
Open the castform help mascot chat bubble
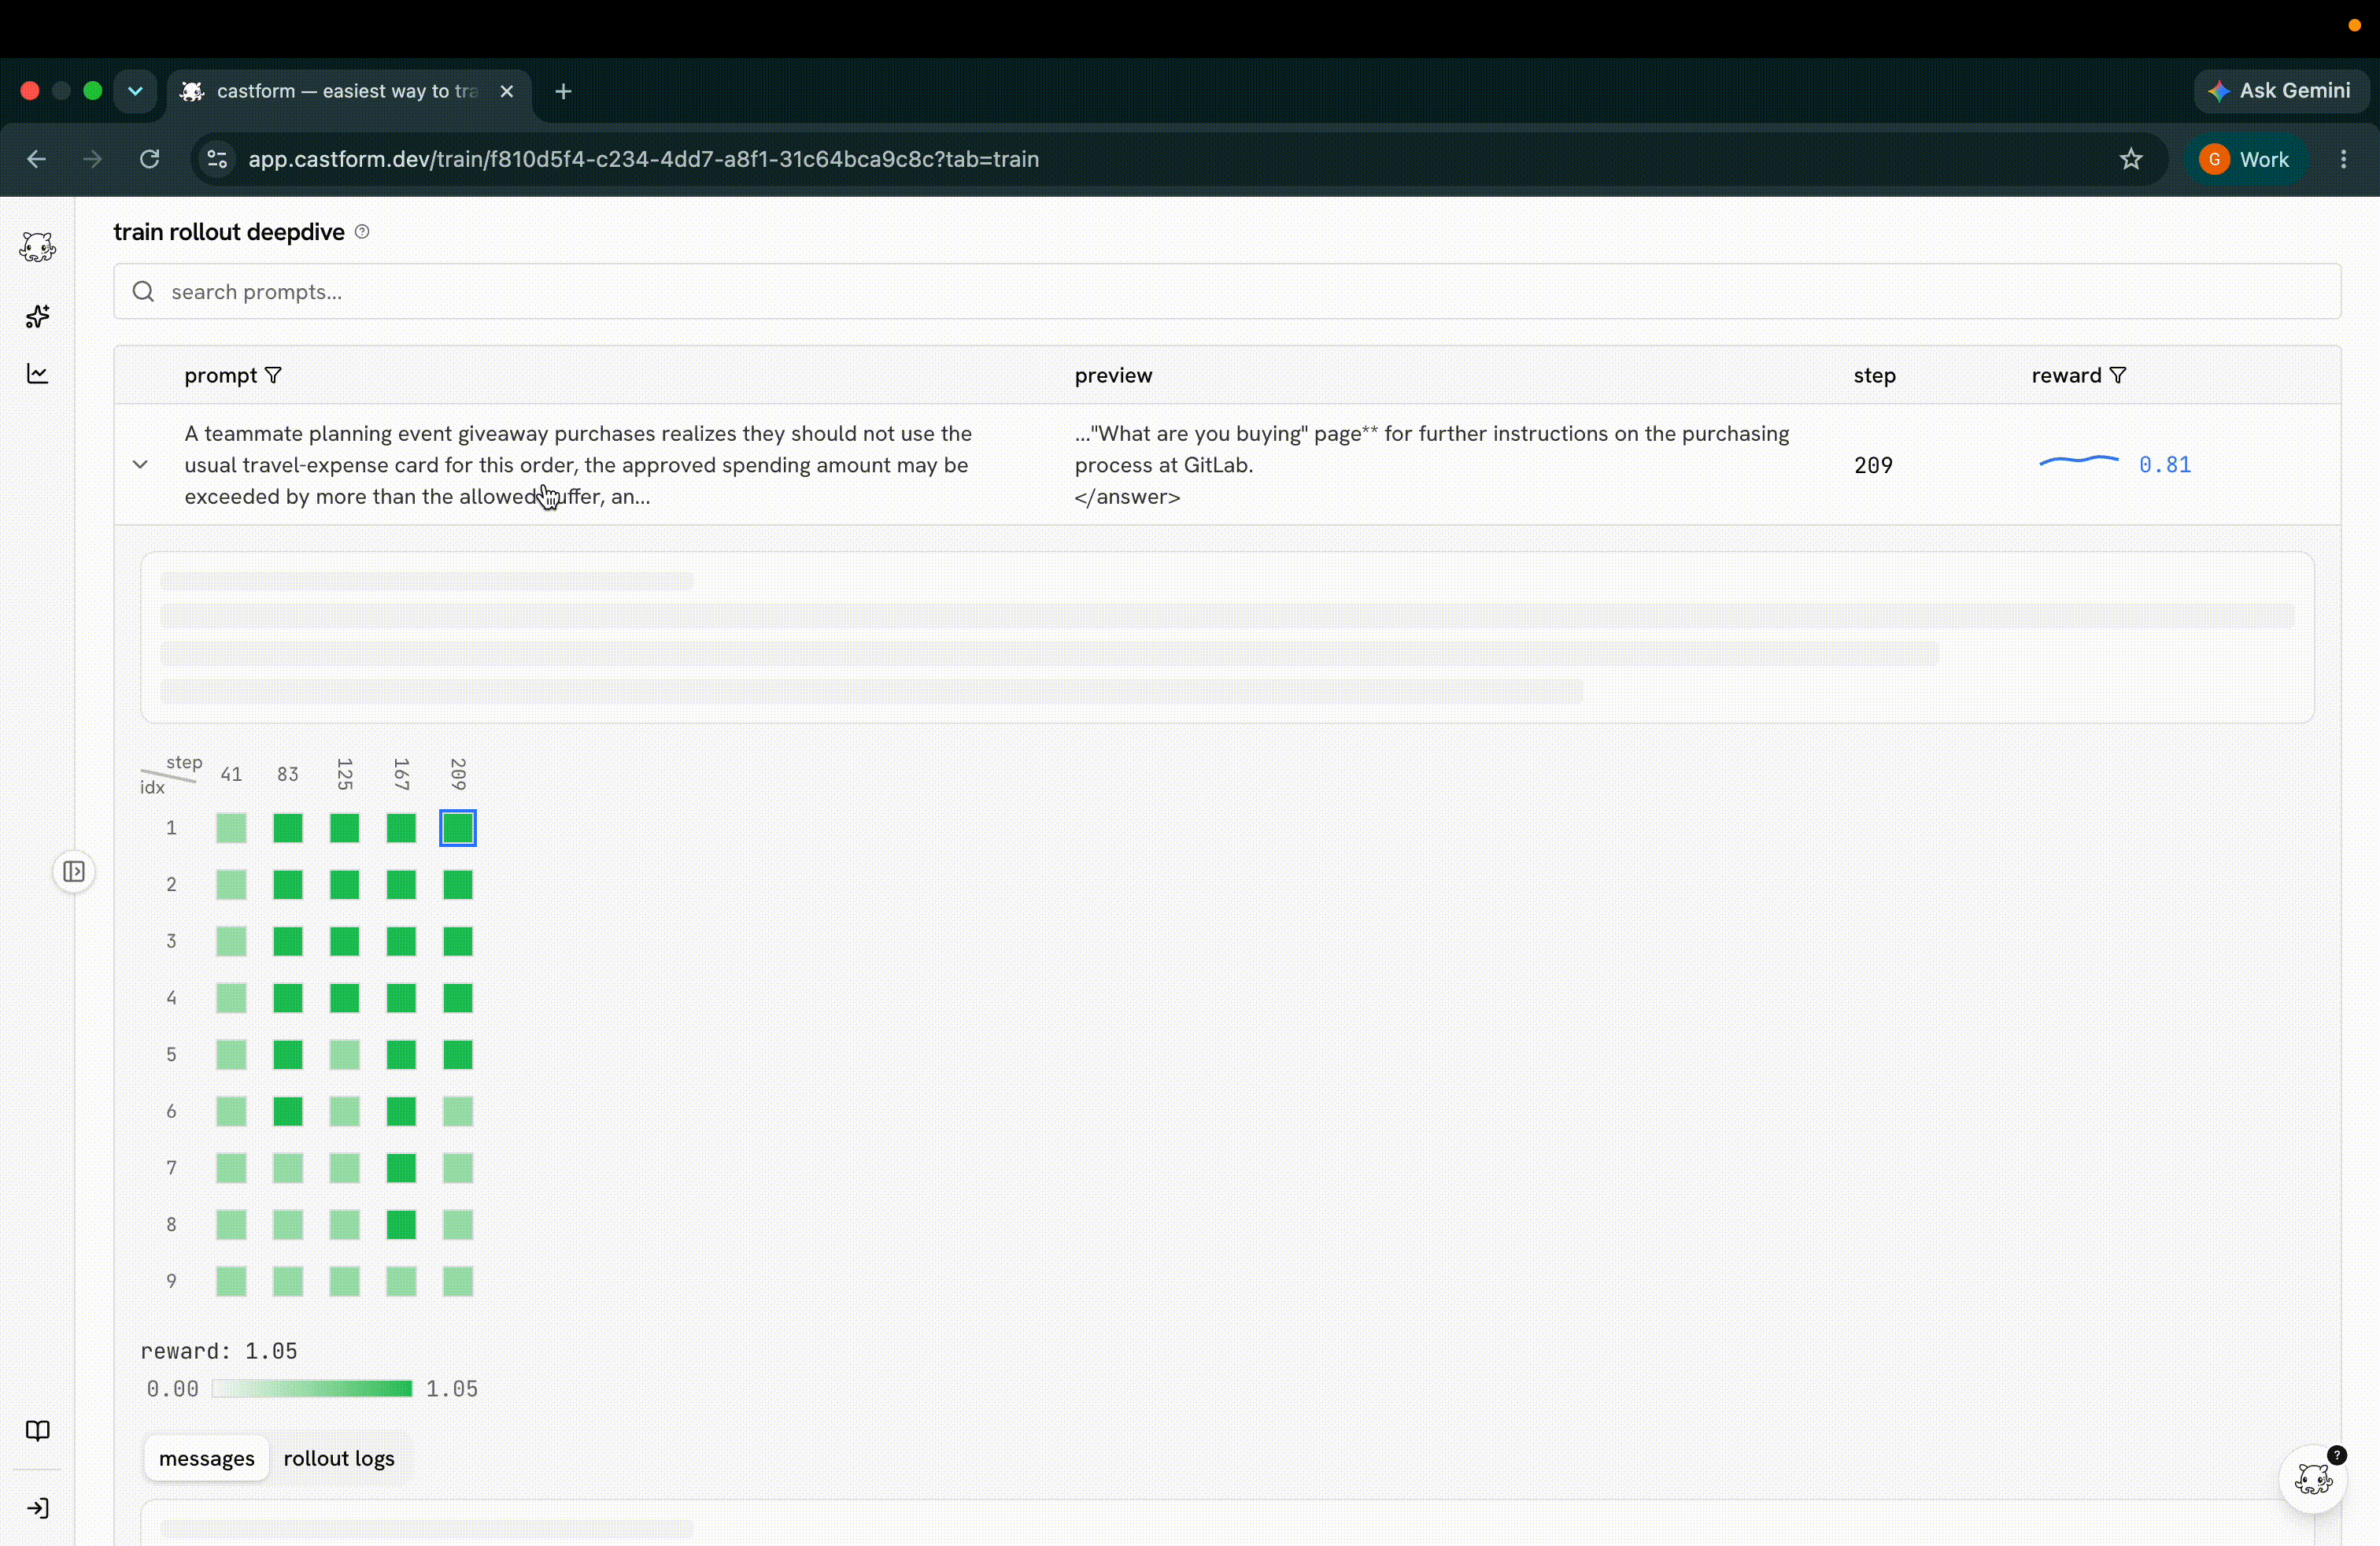point(2312,1478)
